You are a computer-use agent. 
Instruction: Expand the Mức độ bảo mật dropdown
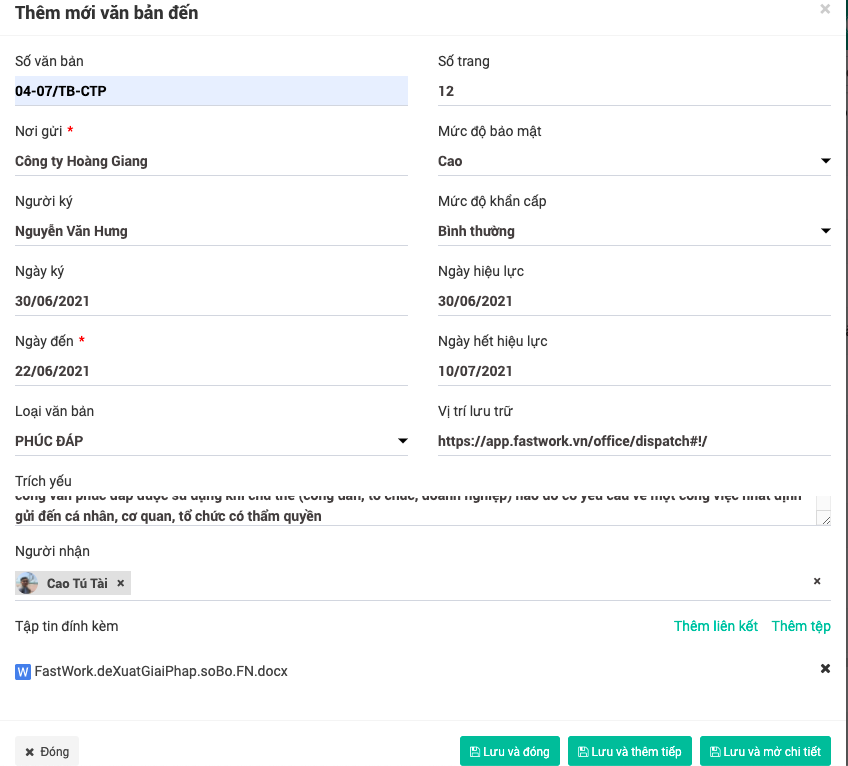(825, 161)
